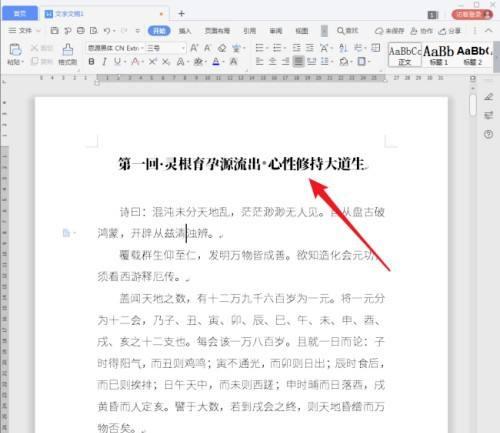The height and width of the screenshot is (433, 500).
Task: Toggle Justify alignment button
Action: click(298, 62)
